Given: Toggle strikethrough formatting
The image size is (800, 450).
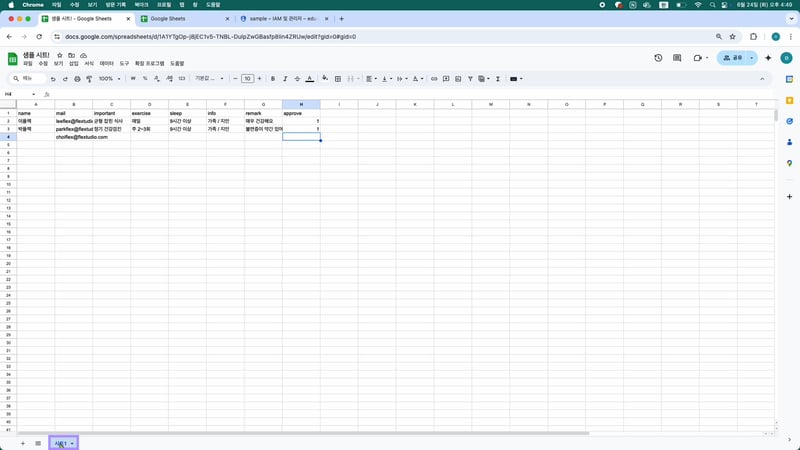Looking at the screenshot, I should click(x=297, y=79).
